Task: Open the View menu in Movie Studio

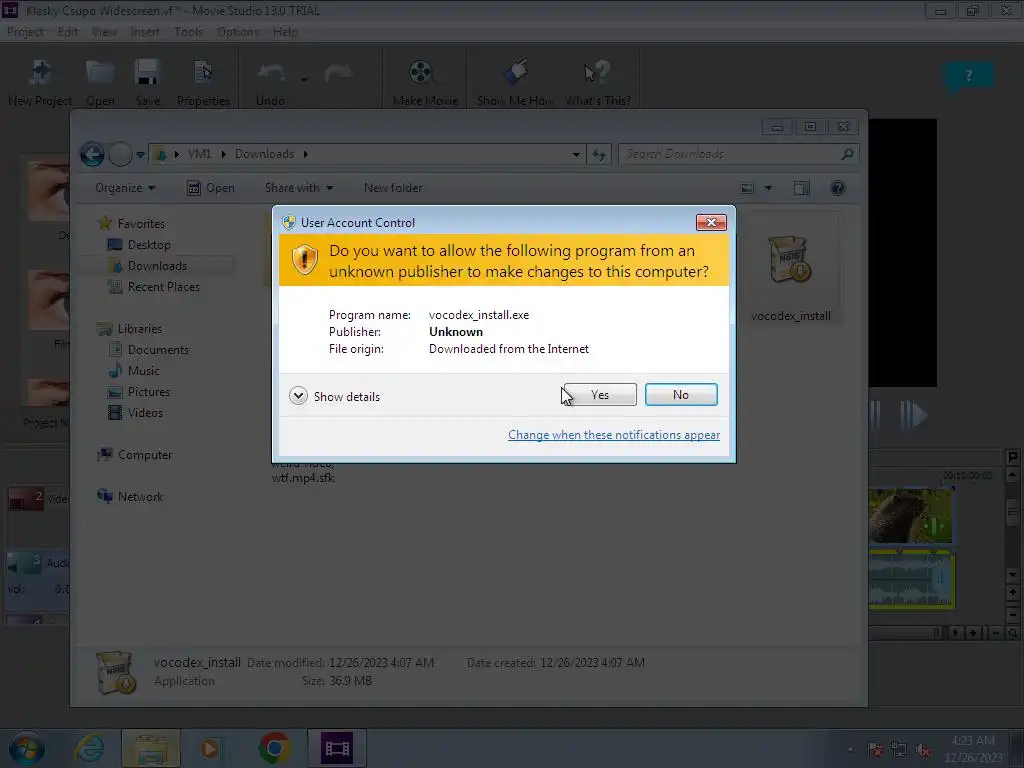Action: tap(104, 32)
